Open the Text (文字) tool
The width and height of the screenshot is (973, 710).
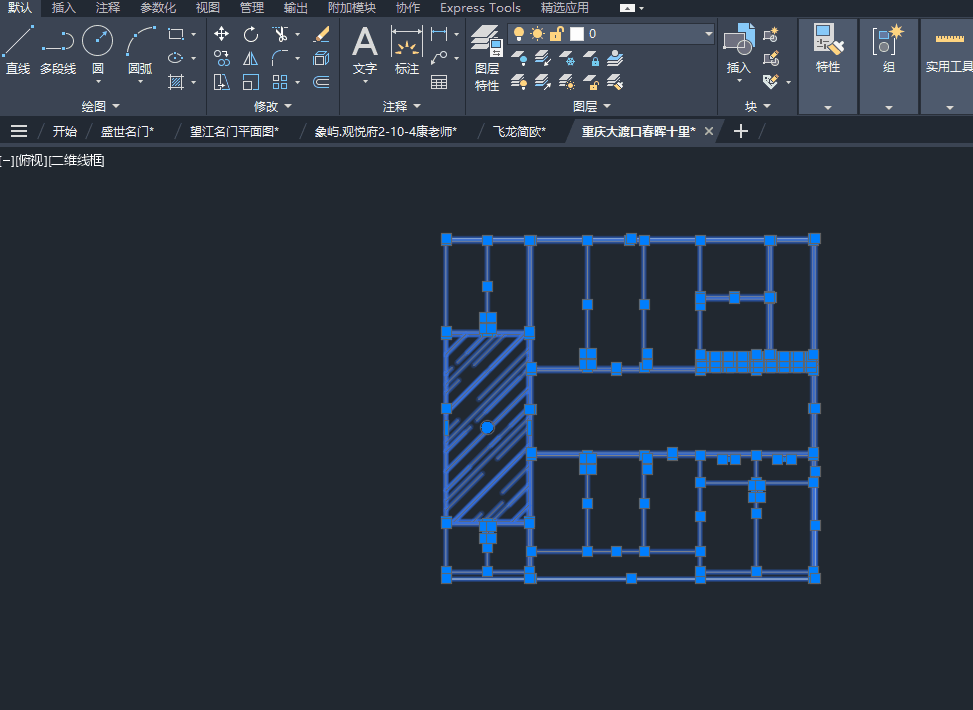click(365, 51)
